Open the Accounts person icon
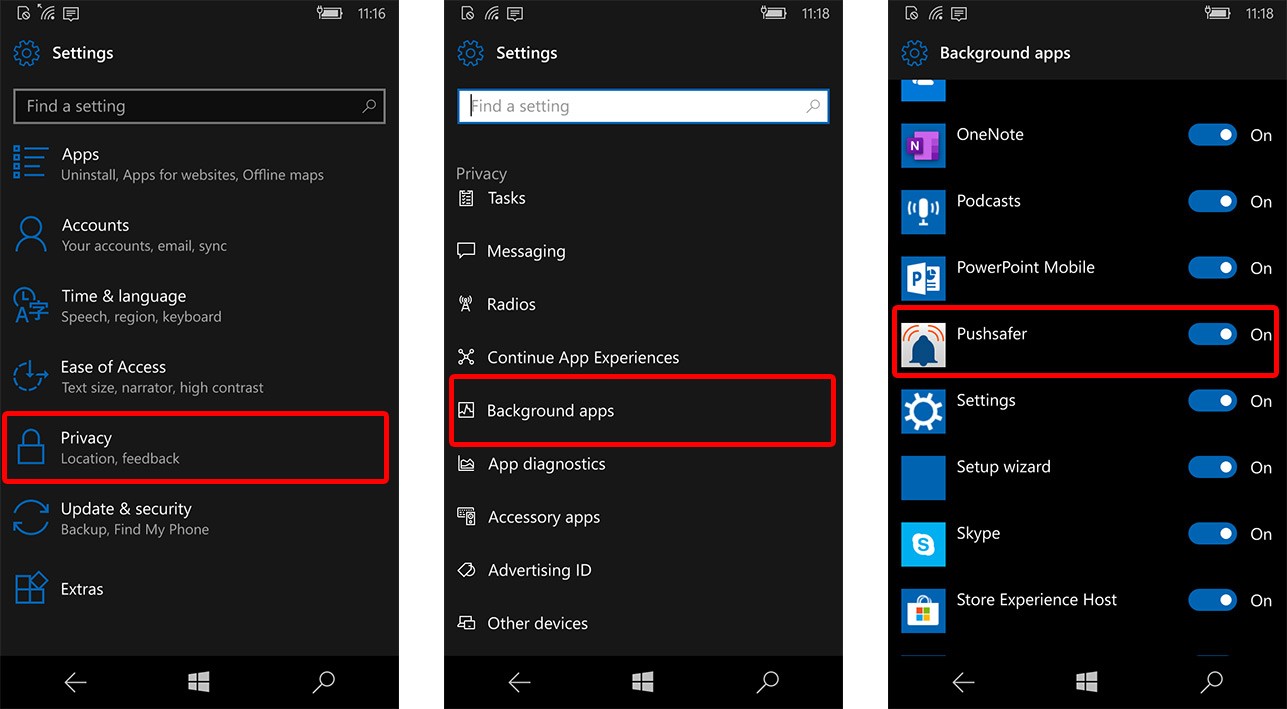1287x709 pixels. click(31, 234)
